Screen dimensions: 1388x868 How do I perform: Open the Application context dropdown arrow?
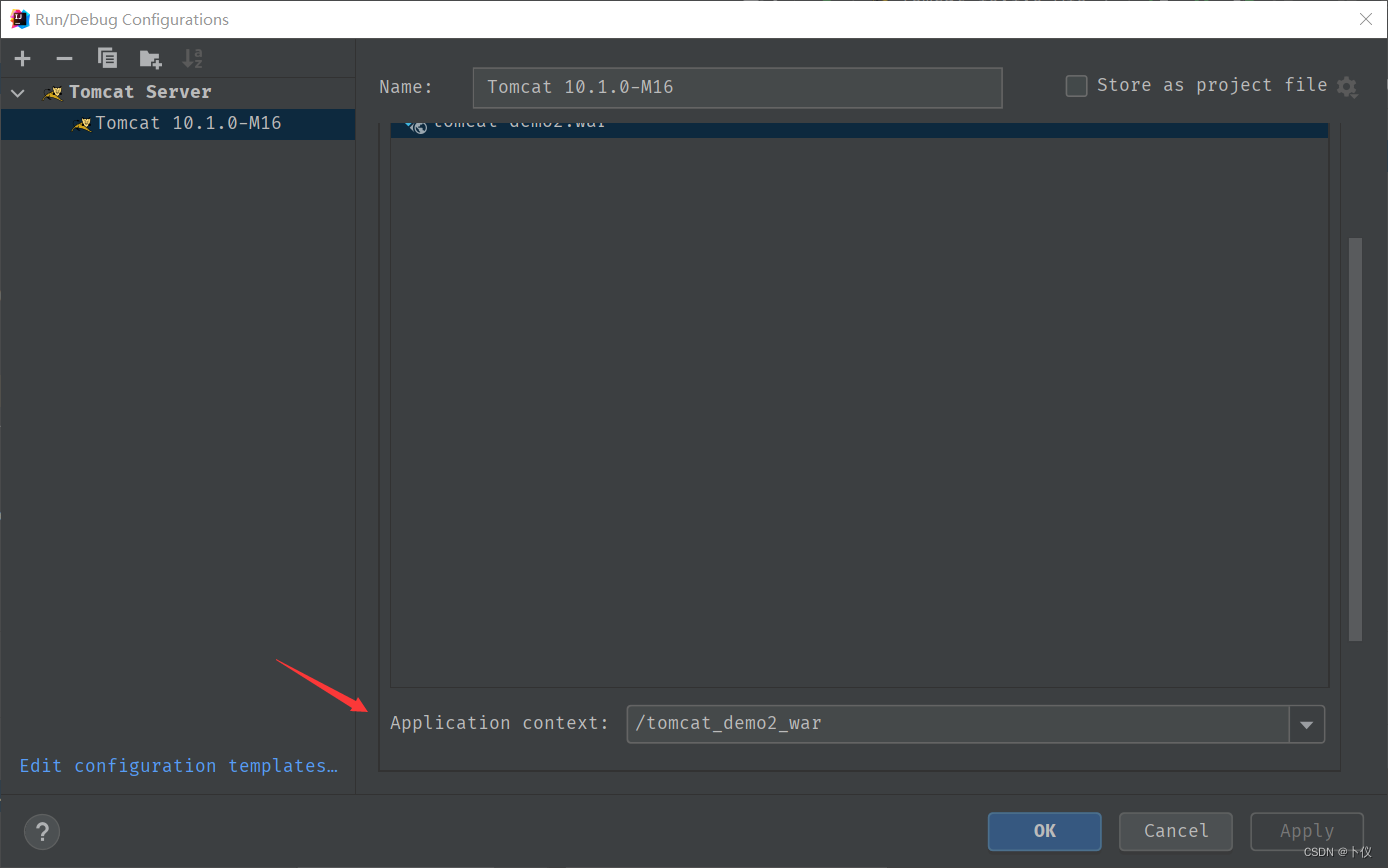pos(1307,724)
